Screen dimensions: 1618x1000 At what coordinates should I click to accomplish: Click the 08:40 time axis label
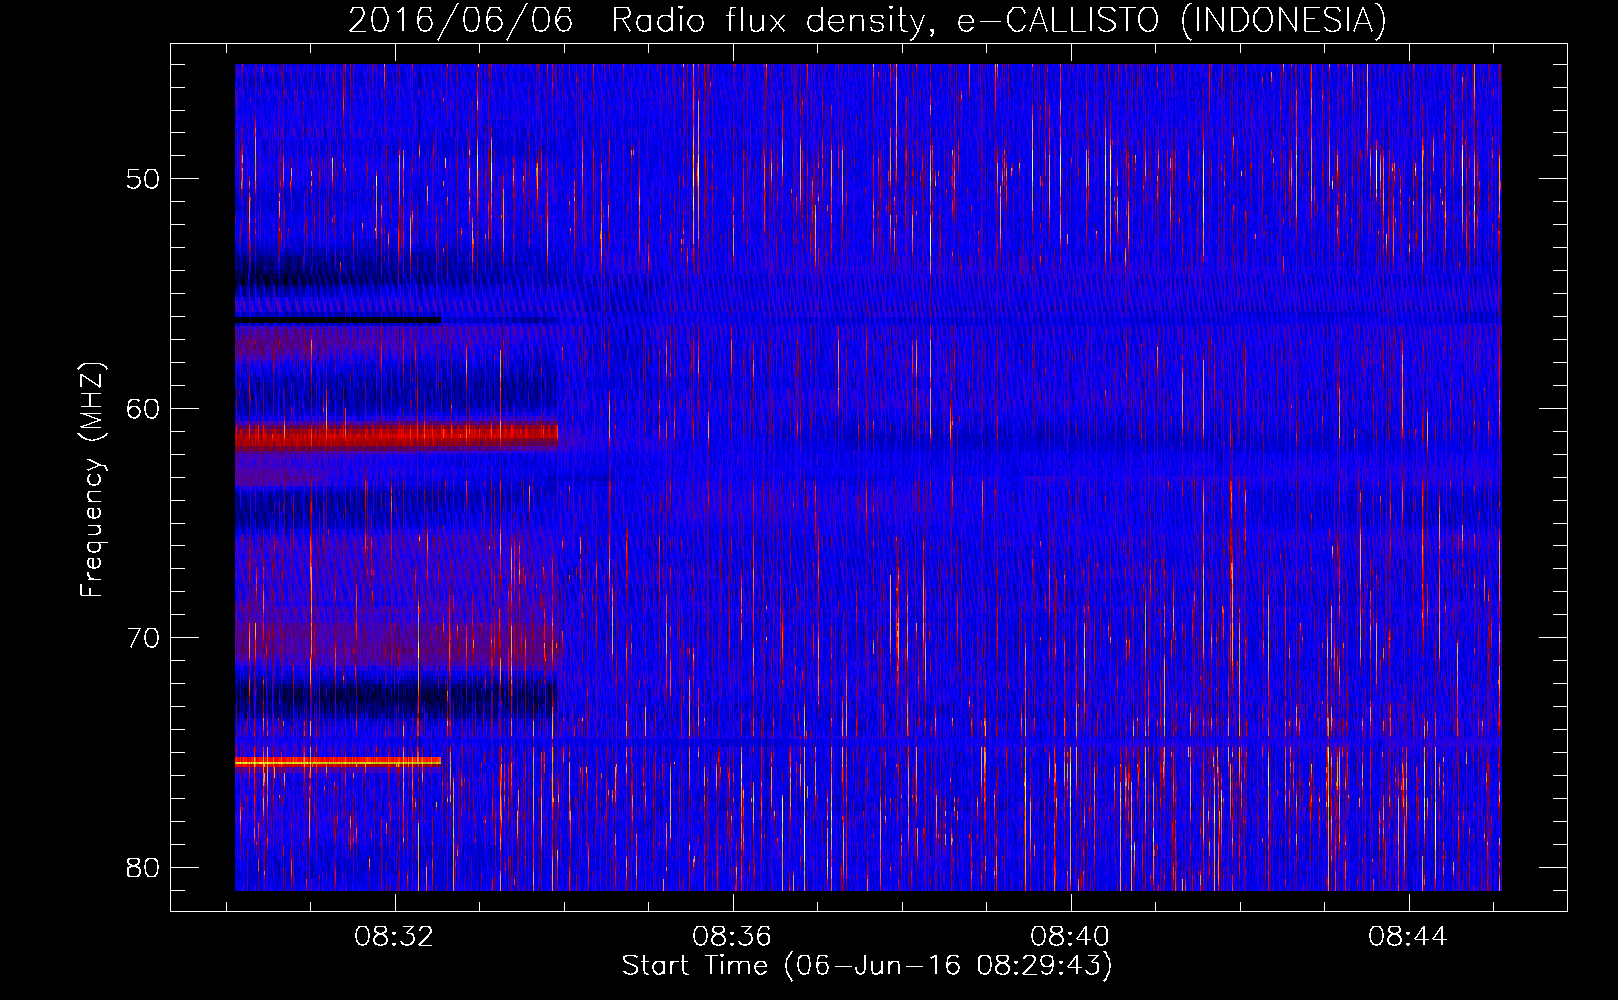[x=1070, y=937]
